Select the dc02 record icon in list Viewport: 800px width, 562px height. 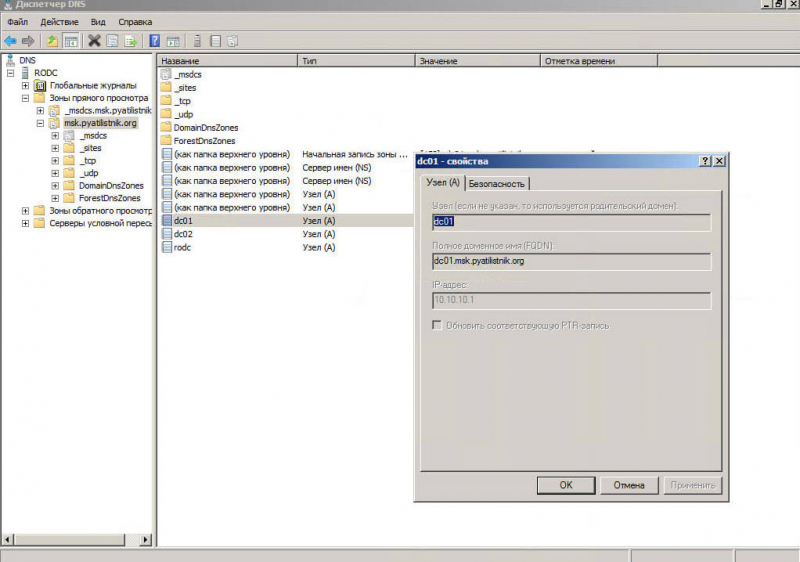click(166, 234)
